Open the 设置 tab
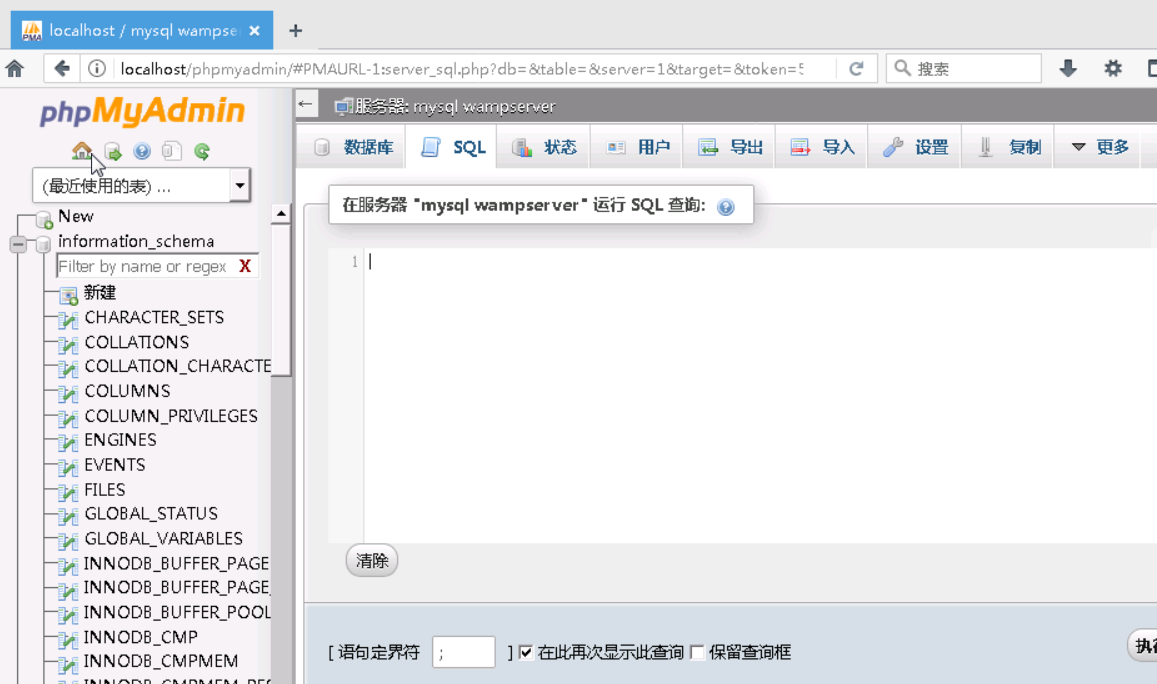Viewport: 1157px width, 684px height. click(x=916, y=147)
